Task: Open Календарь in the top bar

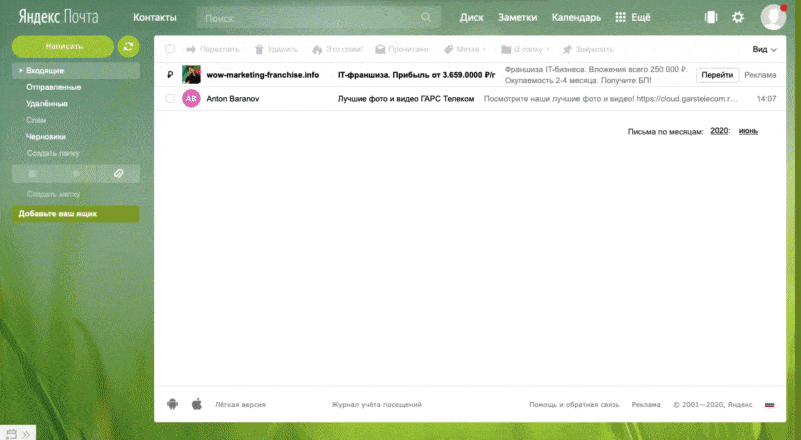Action: (x=576, y=17)
